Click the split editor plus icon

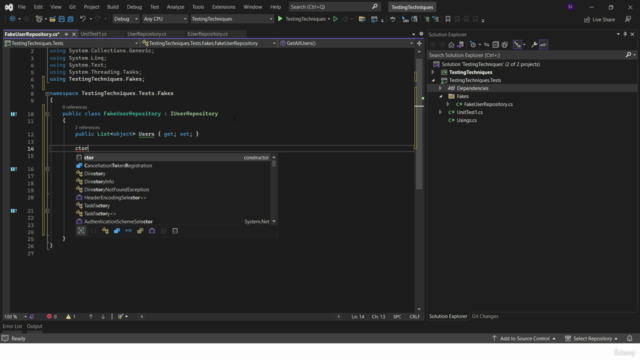419,43
